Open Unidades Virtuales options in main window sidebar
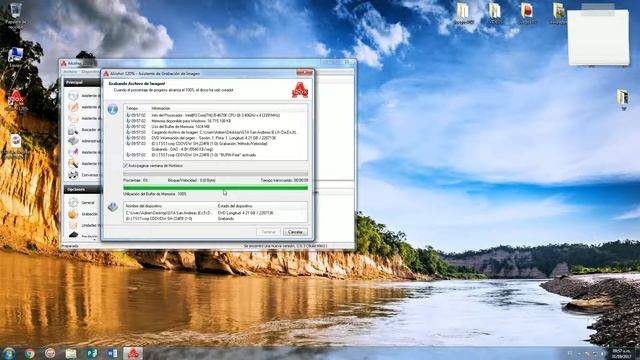This screenshot has width=640, height=360. (84, 225)
